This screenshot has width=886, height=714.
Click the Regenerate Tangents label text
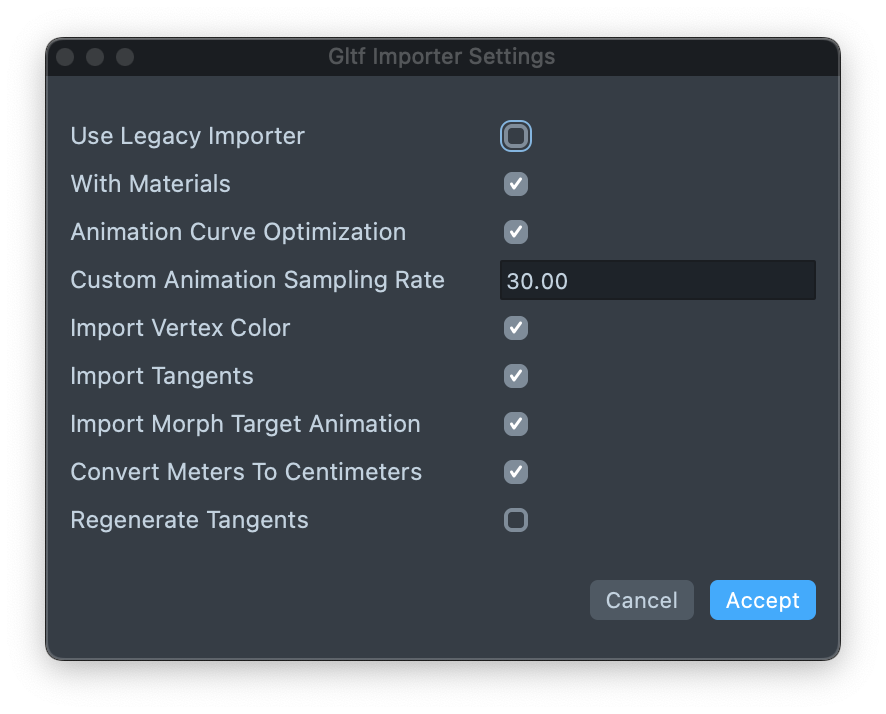[189, 520]
